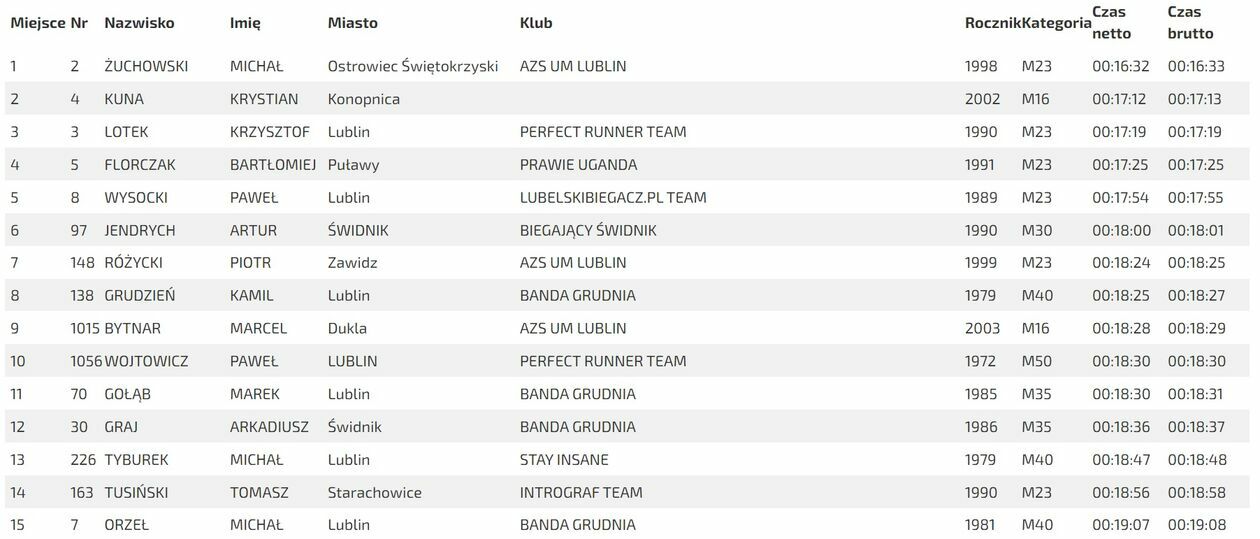Click the Miejsce column header
This screenshot has height=539, width=1260.
point(37,22)
